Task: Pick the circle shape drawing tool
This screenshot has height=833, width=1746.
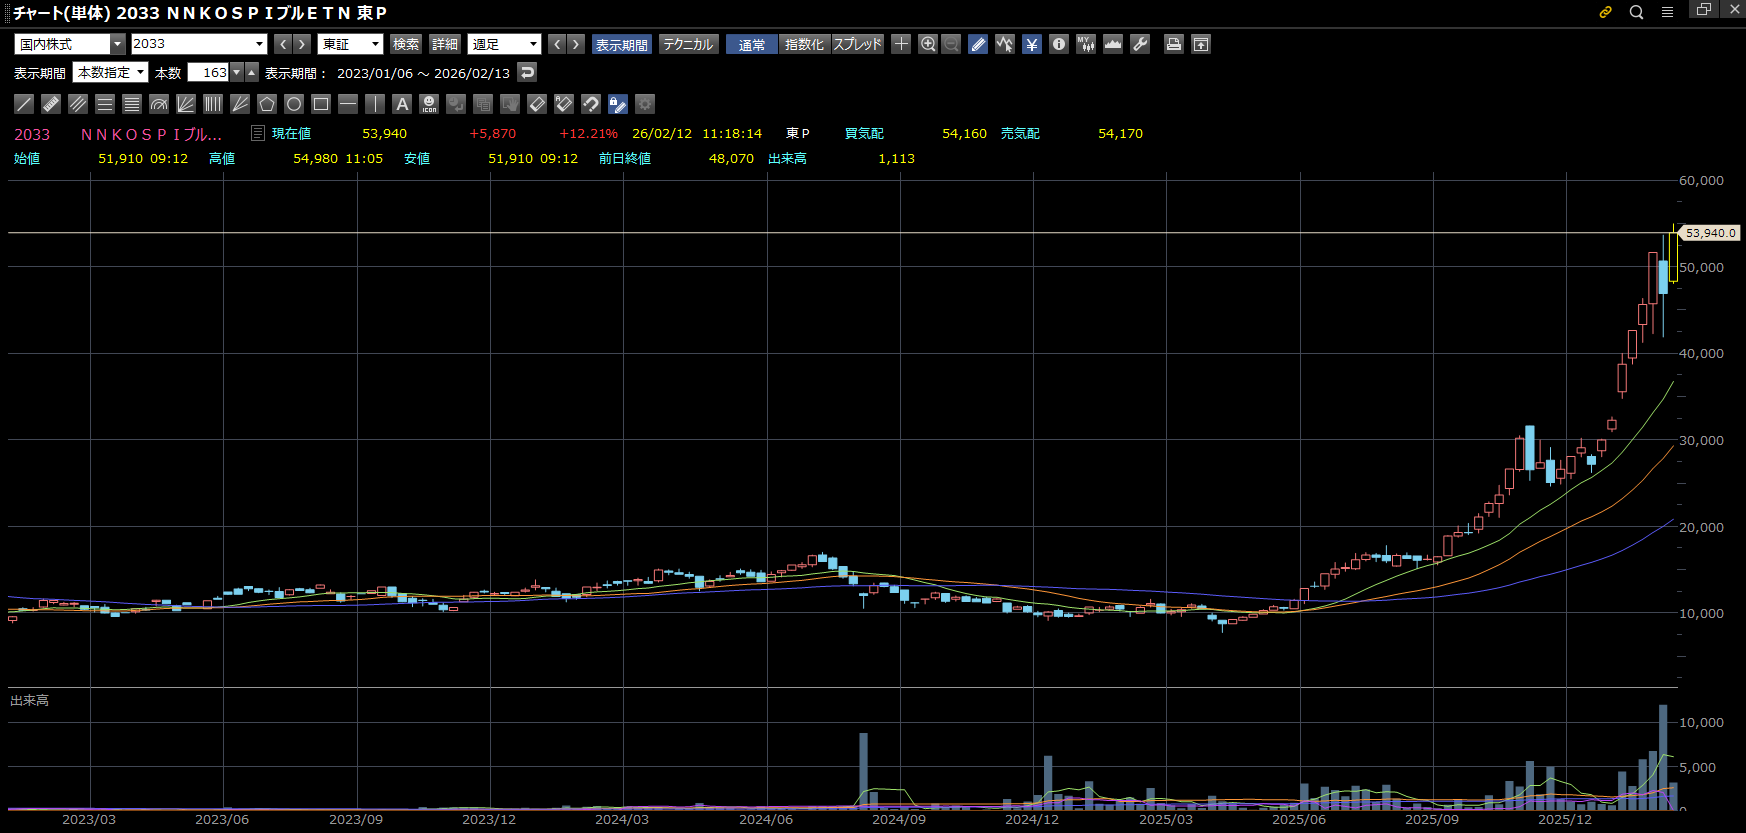Action: pyautogui.click(x=294, y=104)
